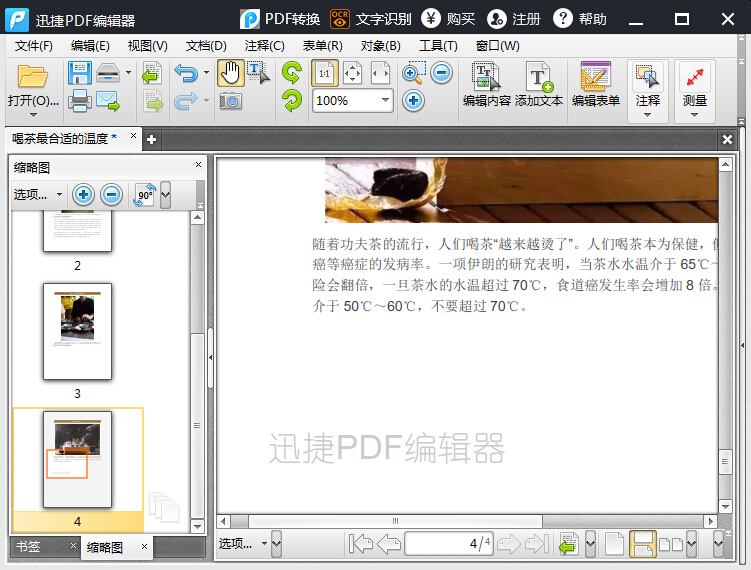Select the Hand tool in toolbar
Viewport: 751px width, 570px height.
[230, 72]
